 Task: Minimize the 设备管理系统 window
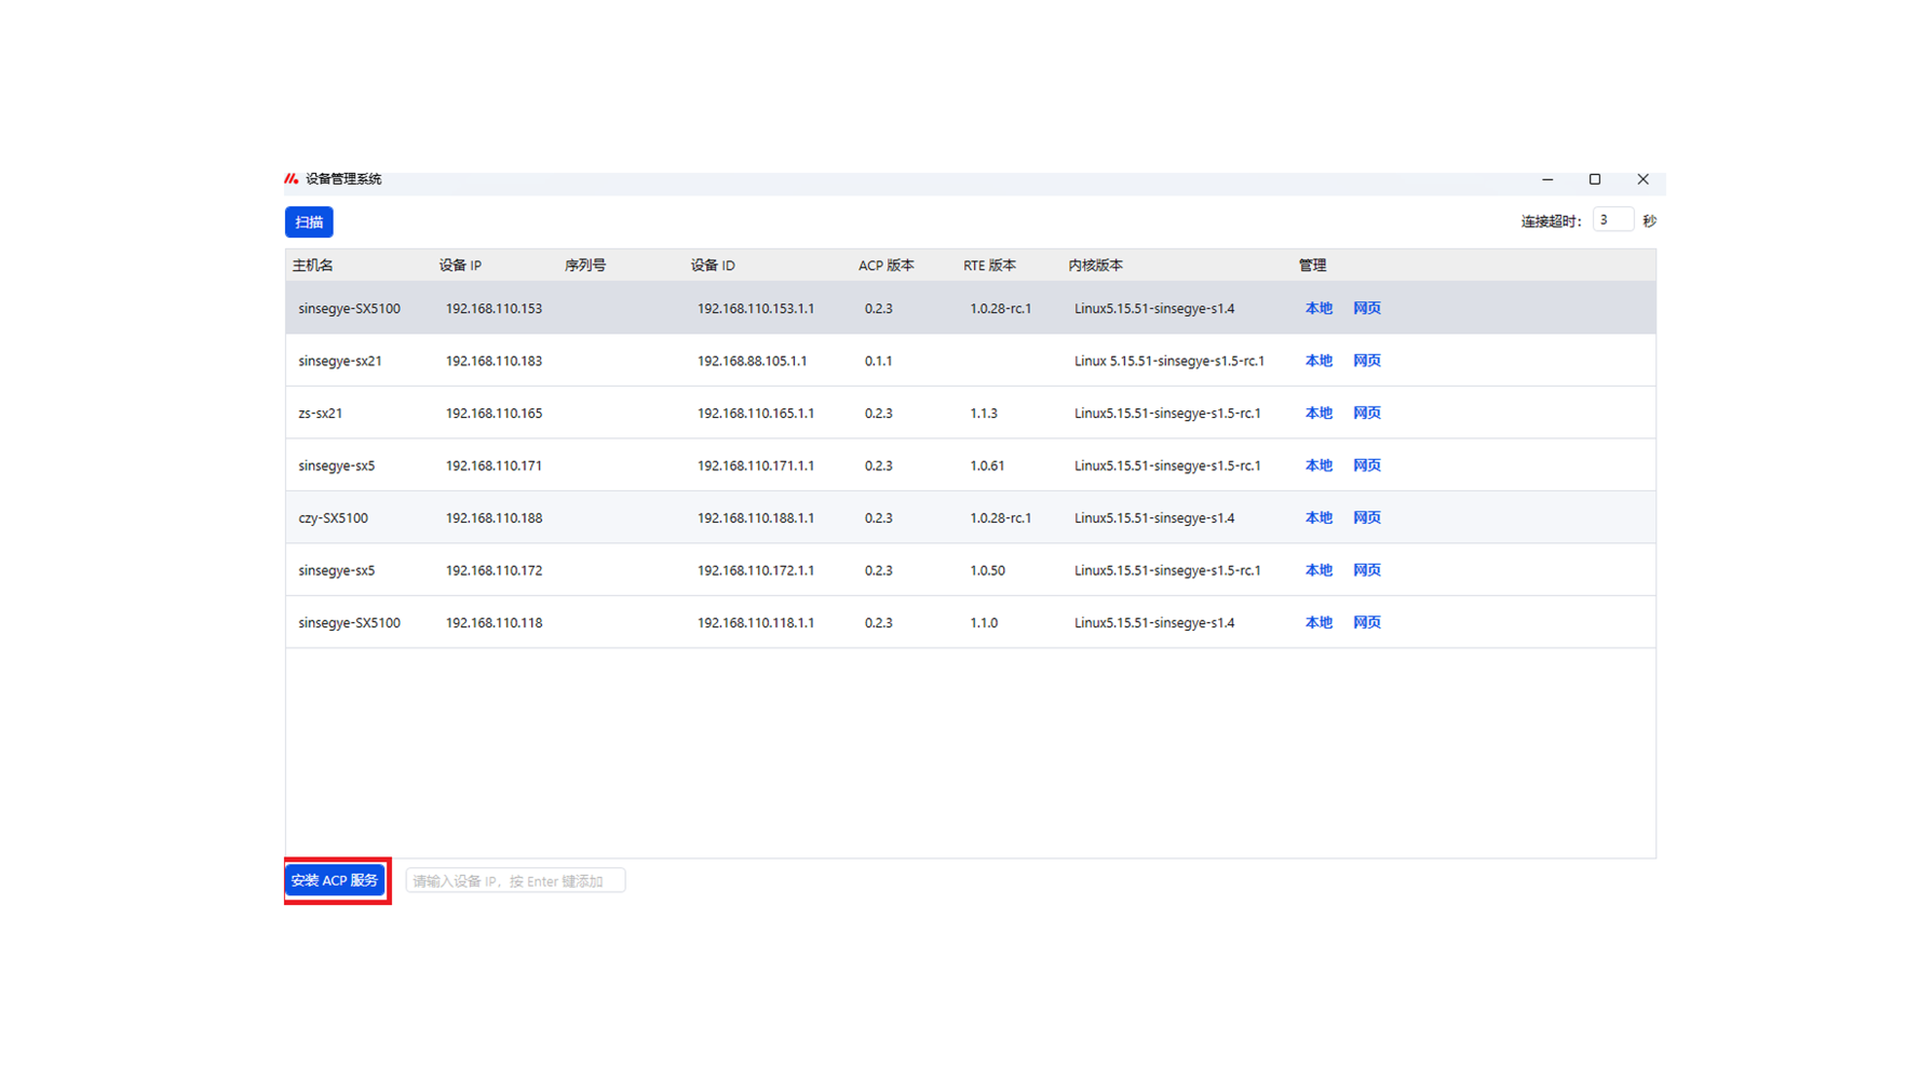point(1547,179)
